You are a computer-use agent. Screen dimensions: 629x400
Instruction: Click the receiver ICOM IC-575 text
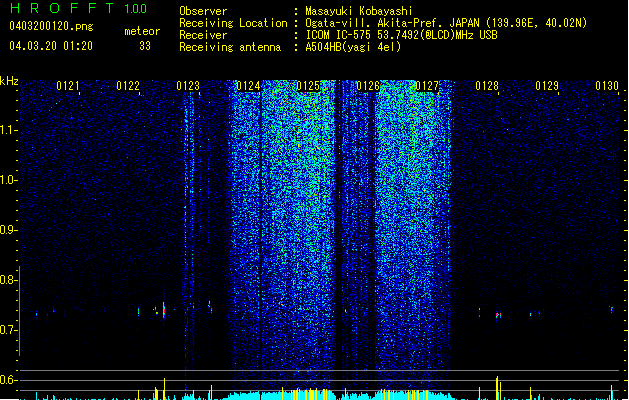point(401,35)
